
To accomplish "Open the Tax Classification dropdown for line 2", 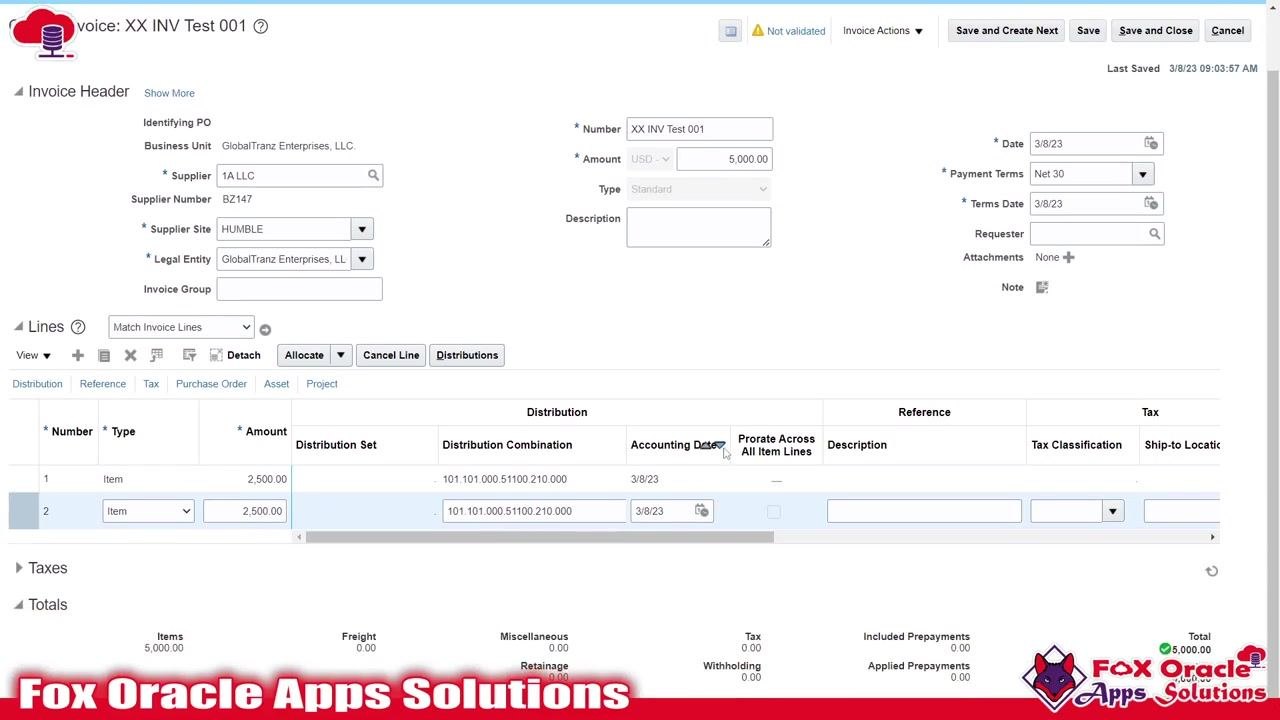I will click(x=1112, y=512).
